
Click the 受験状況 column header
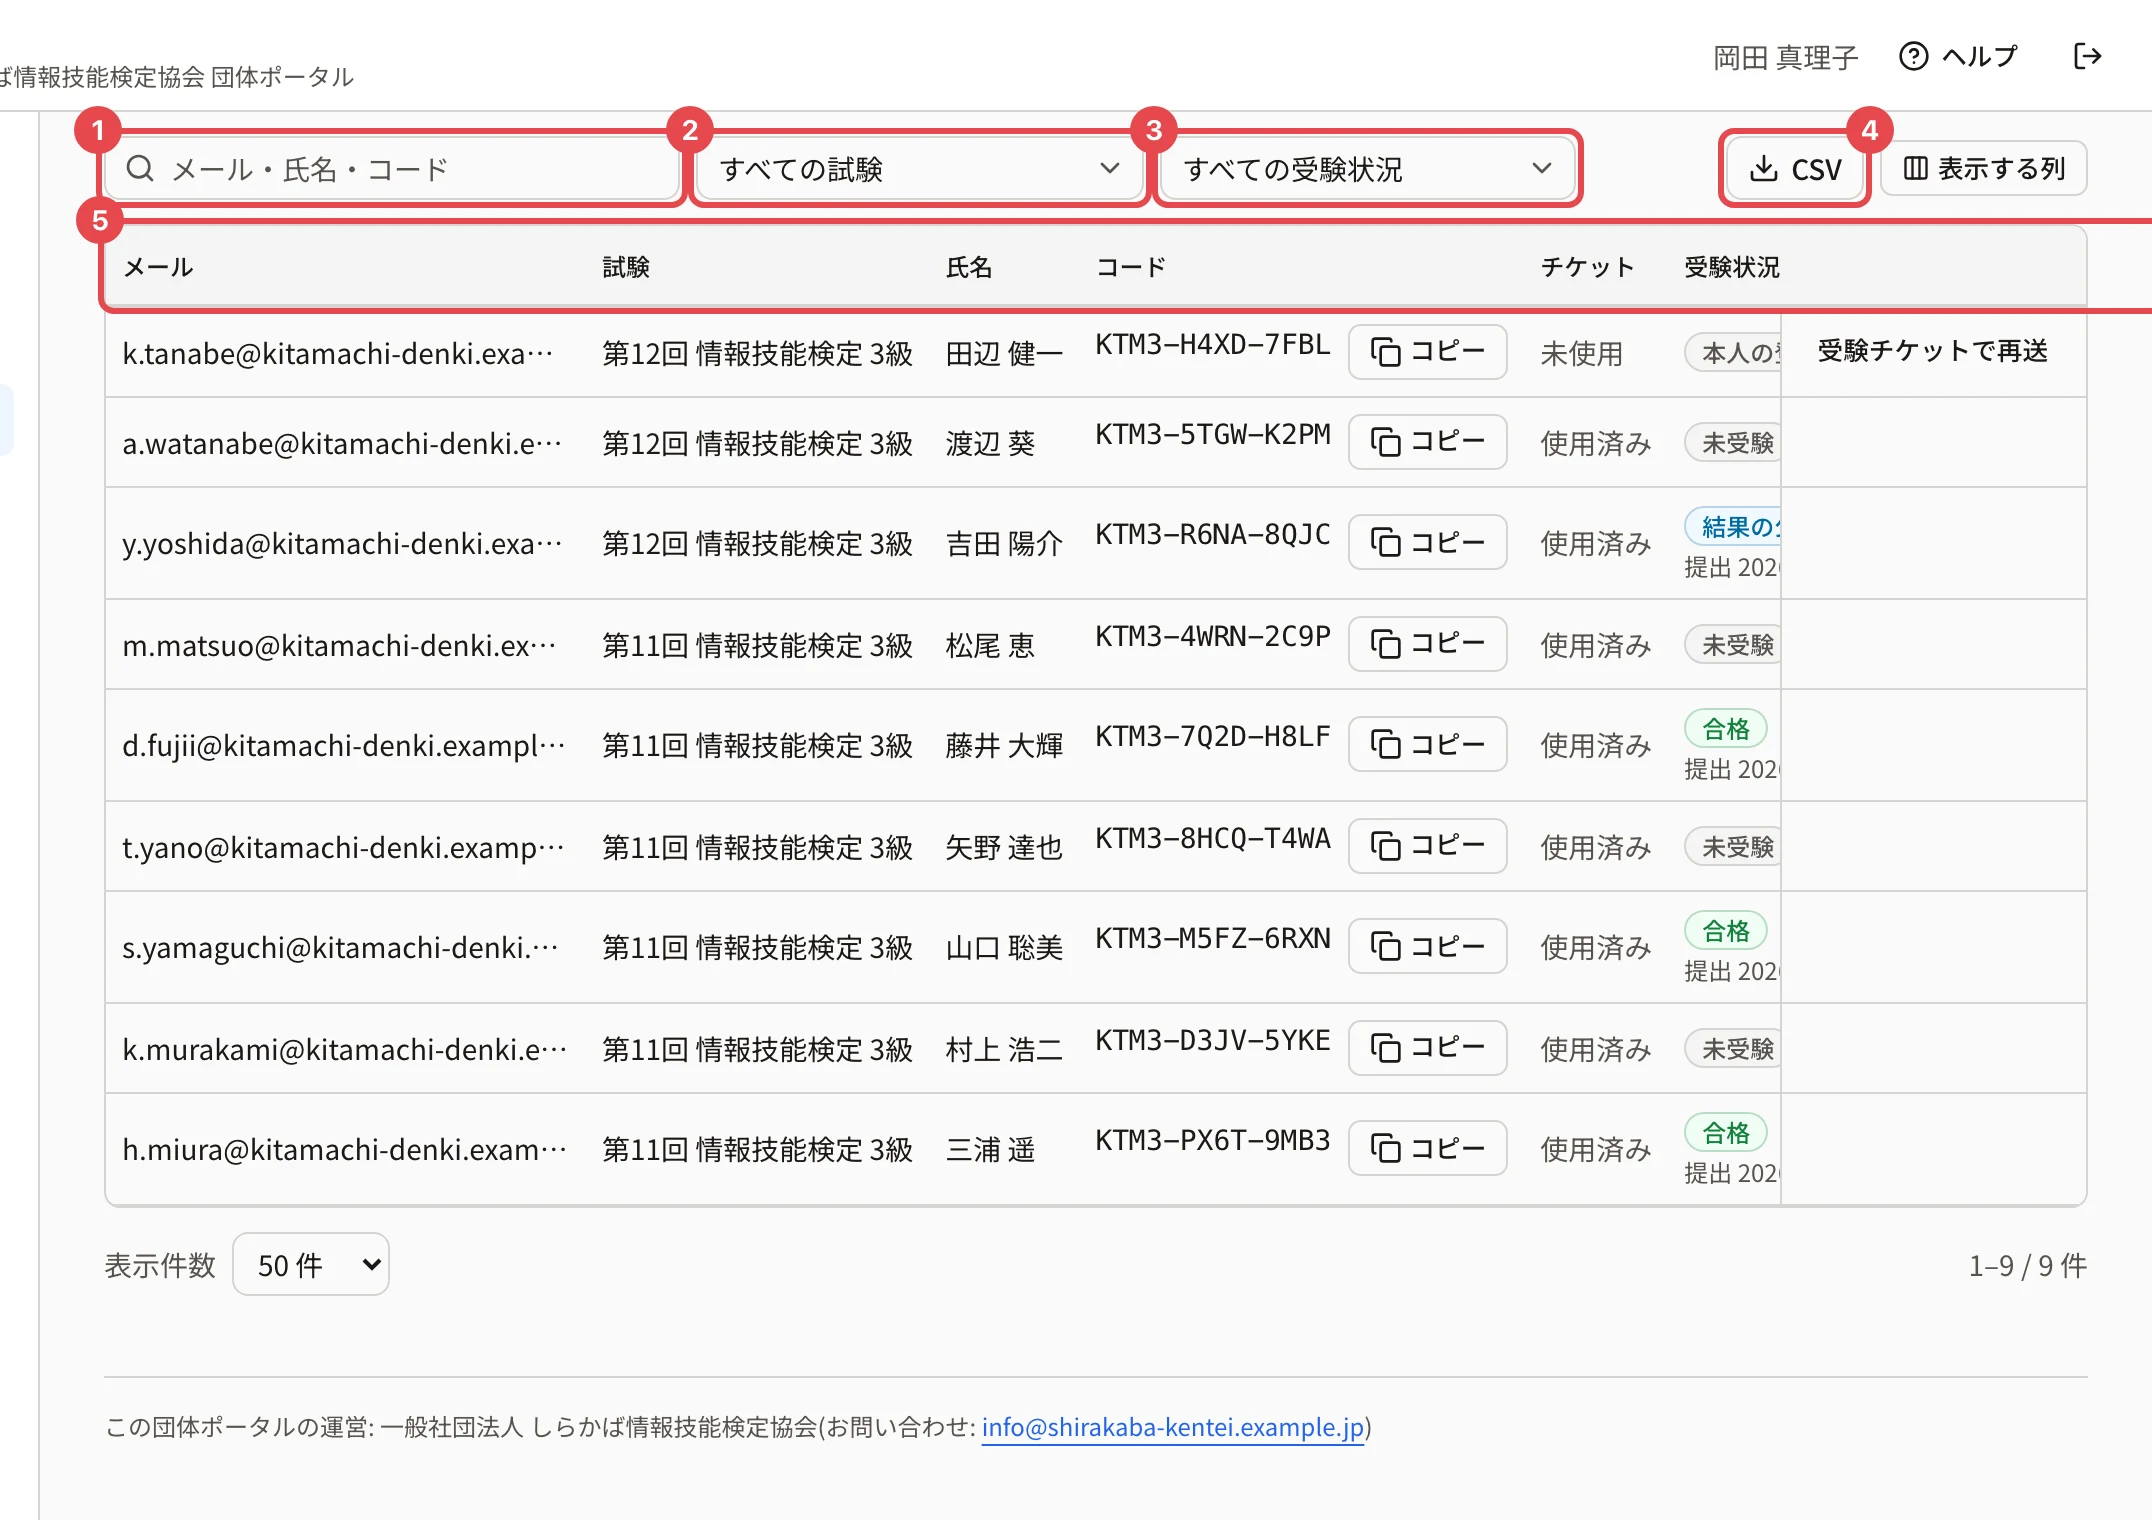1732,267
